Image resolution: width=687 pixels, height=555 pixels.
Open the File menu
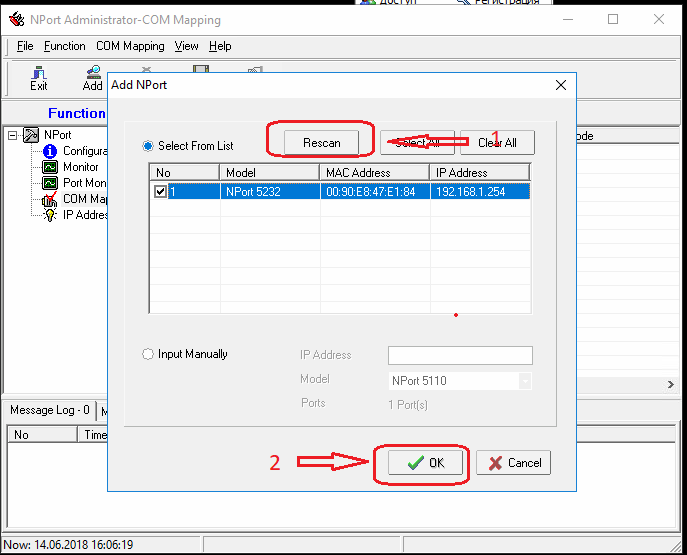[25, 46]
